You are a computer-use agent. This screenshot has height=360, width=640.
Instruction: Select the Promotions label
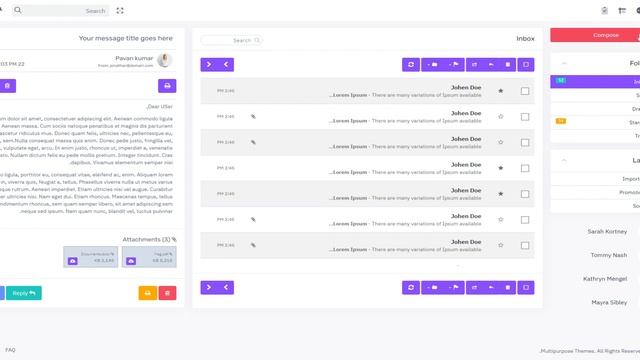[595, 192]
